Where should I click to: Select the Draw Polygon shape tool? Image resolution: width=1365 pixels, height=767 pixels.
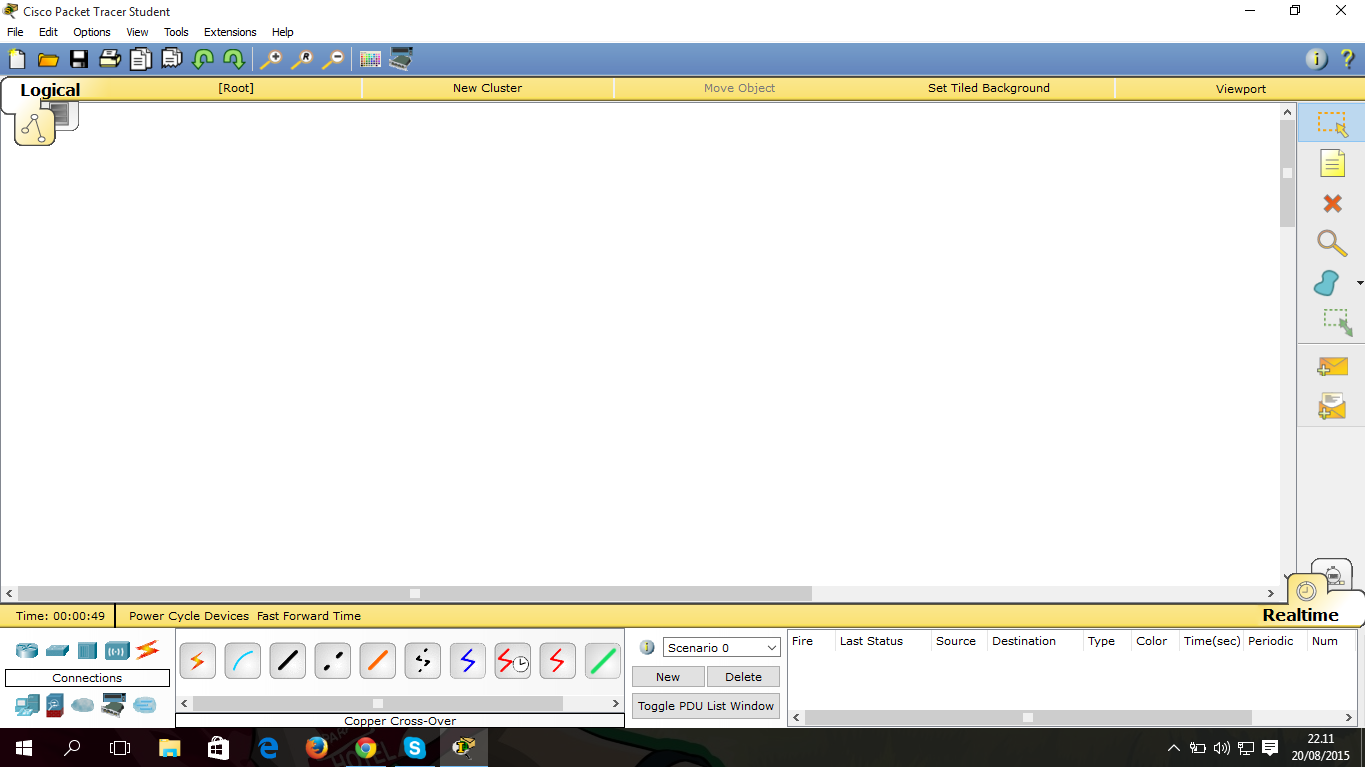tap(1327, 283)
